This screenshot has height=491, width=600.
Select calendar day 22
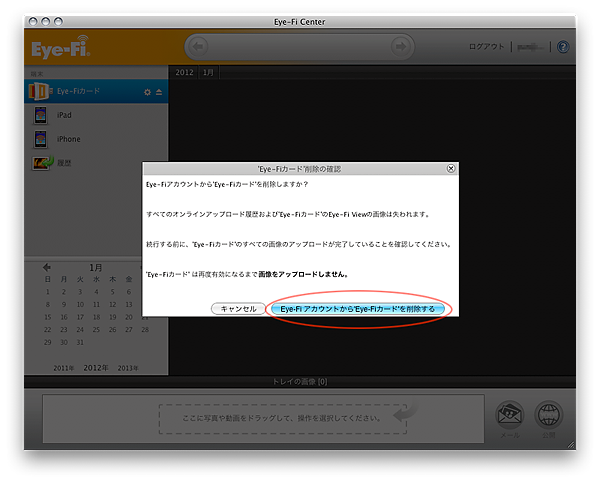[x=47, y=330]
